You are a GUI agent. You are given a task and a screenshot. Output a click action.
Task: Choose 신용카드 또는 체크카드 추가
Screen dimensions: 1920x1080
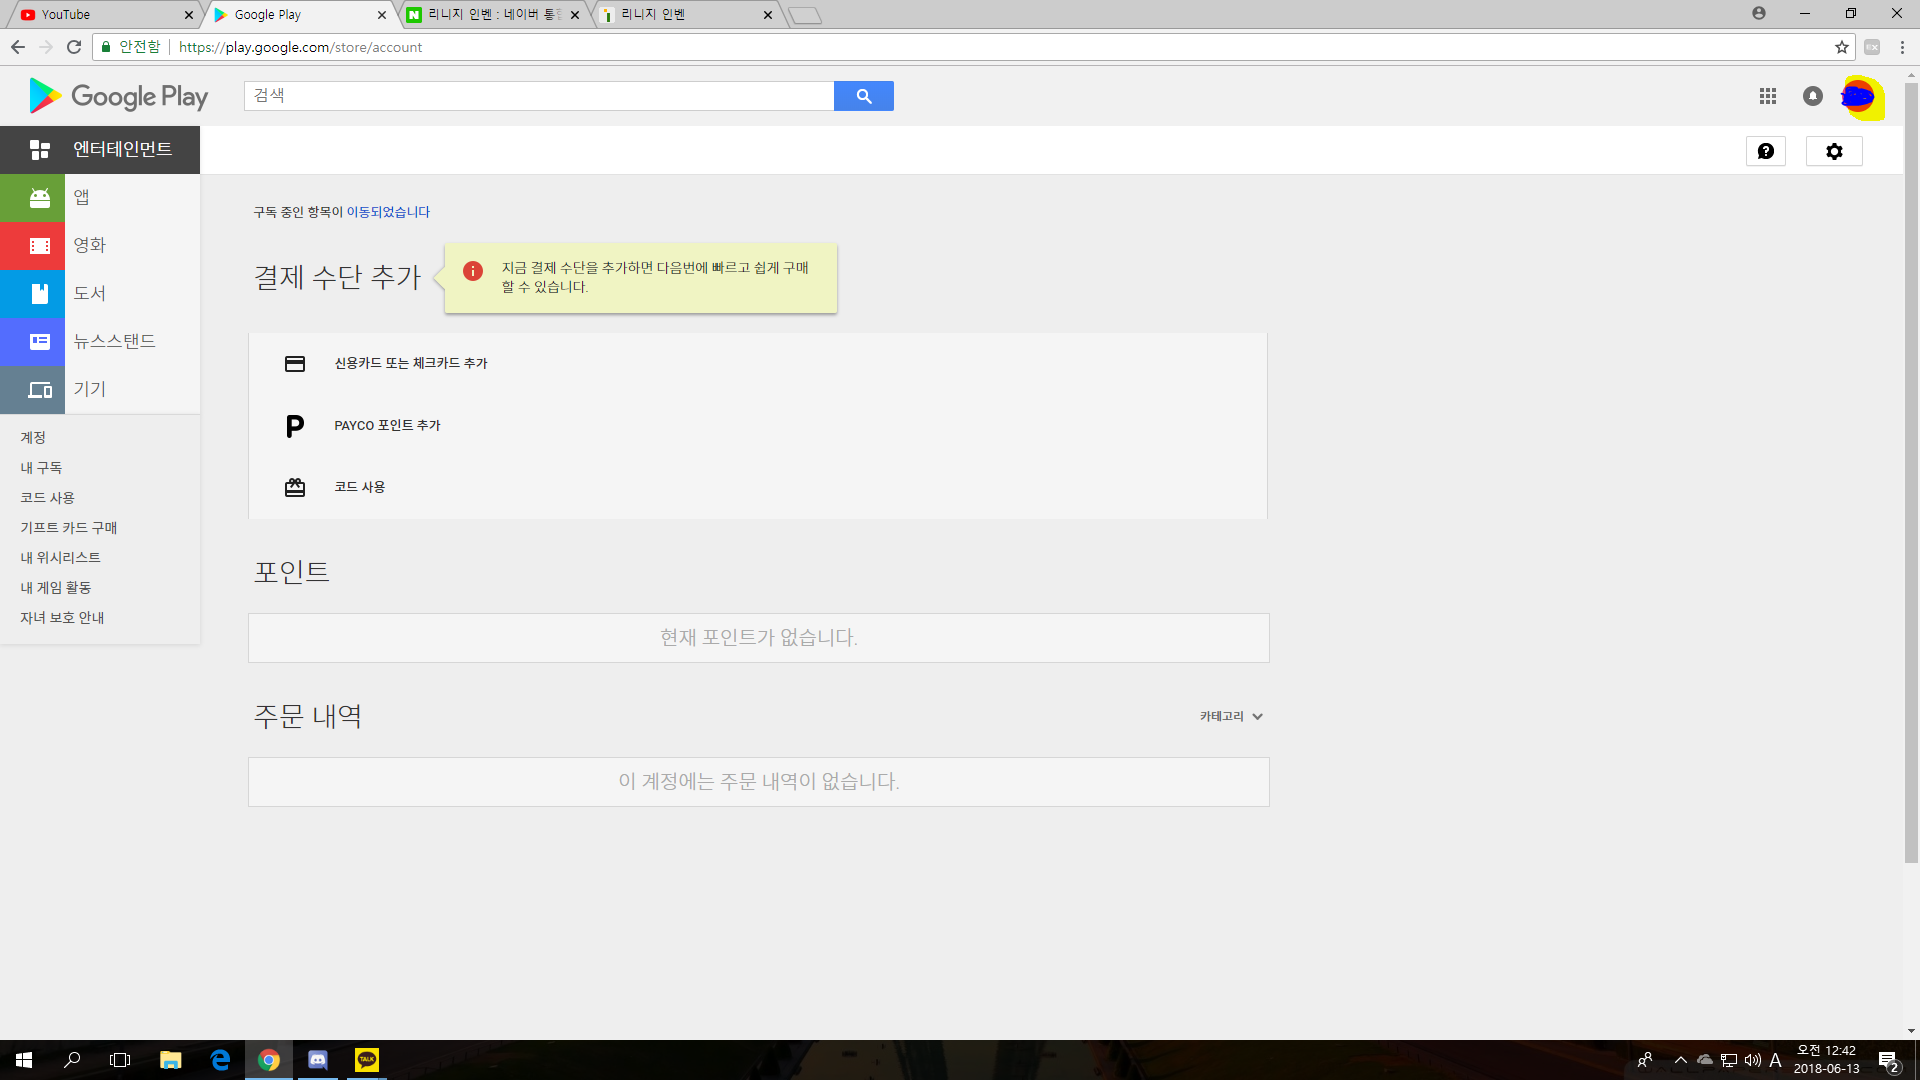click(x=411, y=364)
